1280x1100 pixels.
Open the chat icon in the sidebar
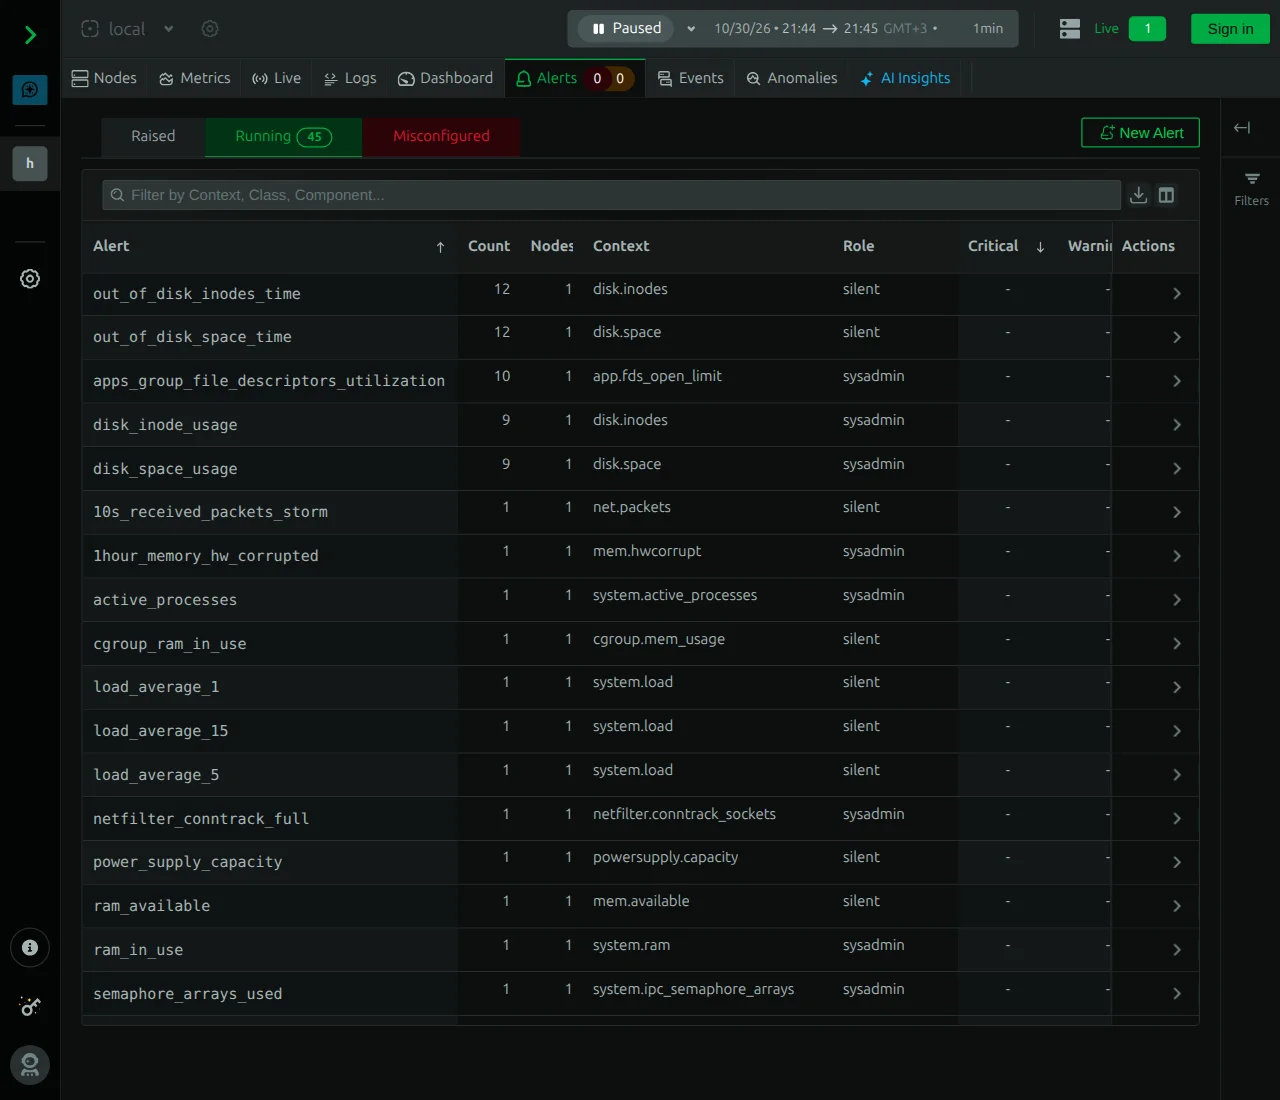click(x=30, y=90)
